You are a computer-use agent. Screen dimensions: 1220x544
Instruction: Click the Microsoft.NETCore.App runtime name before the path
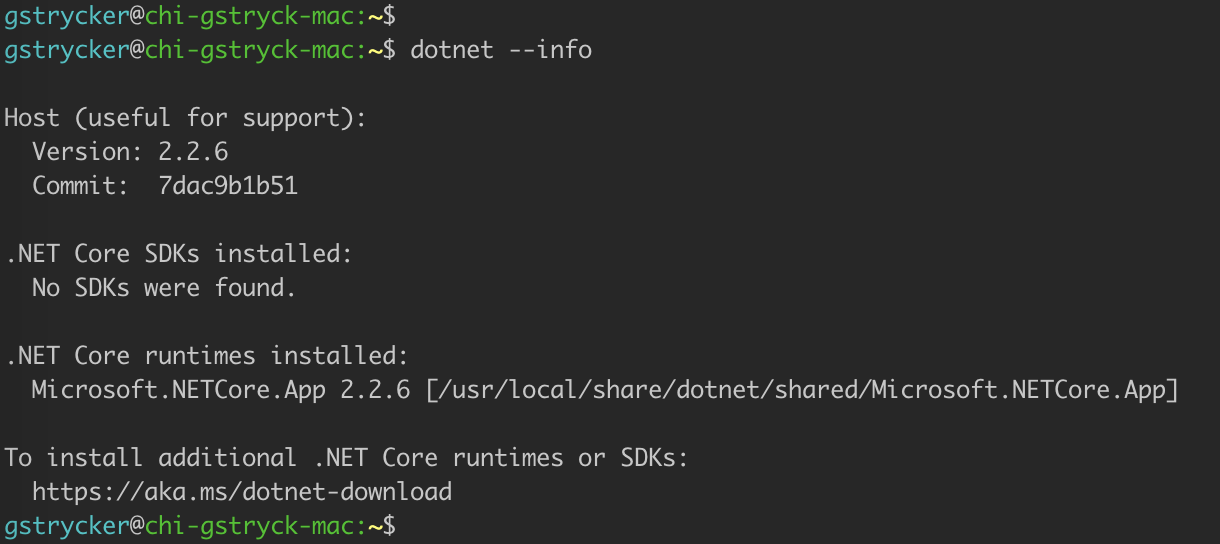click(x=178, y=390)
